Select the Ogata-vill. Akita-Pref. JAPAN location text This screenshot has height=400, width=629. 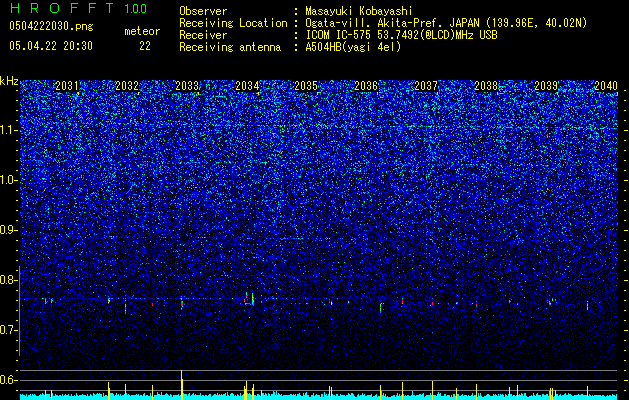(446, 23)
